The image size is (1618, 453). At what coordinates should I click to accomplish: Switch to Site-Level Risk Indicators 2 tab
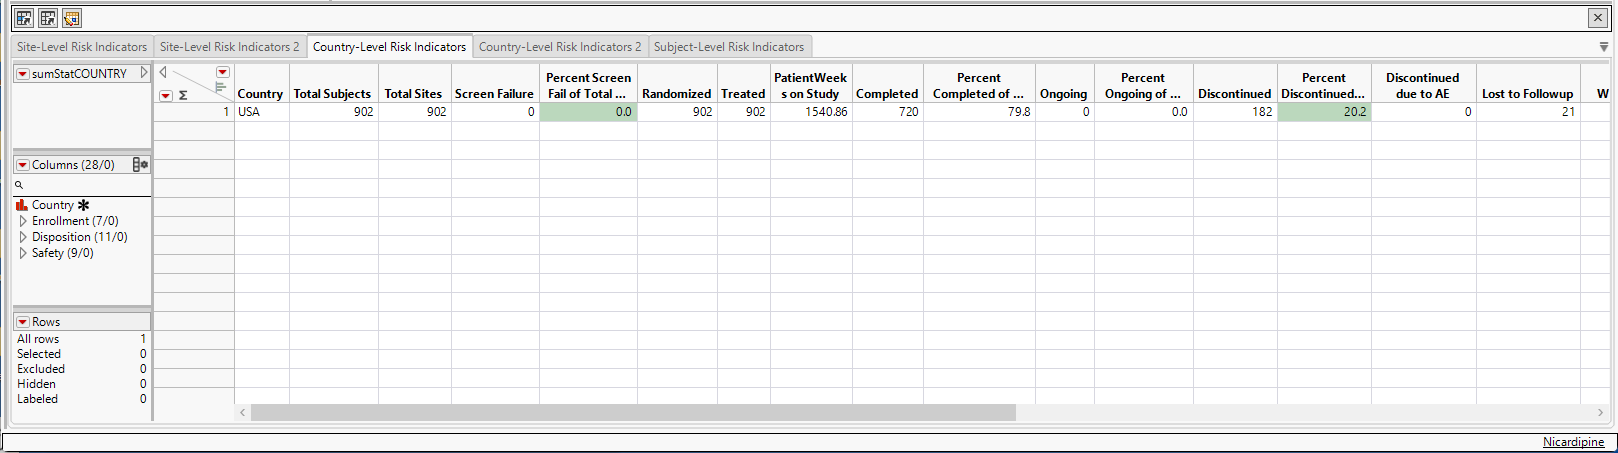(x=230, y=47)
